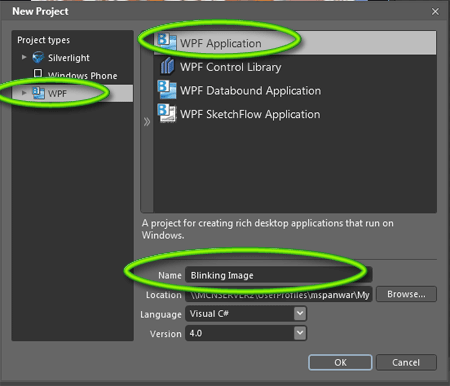The width and height of the screenshot is (450, 386).
Task: Open the Language dropdown
Action: 246,314
